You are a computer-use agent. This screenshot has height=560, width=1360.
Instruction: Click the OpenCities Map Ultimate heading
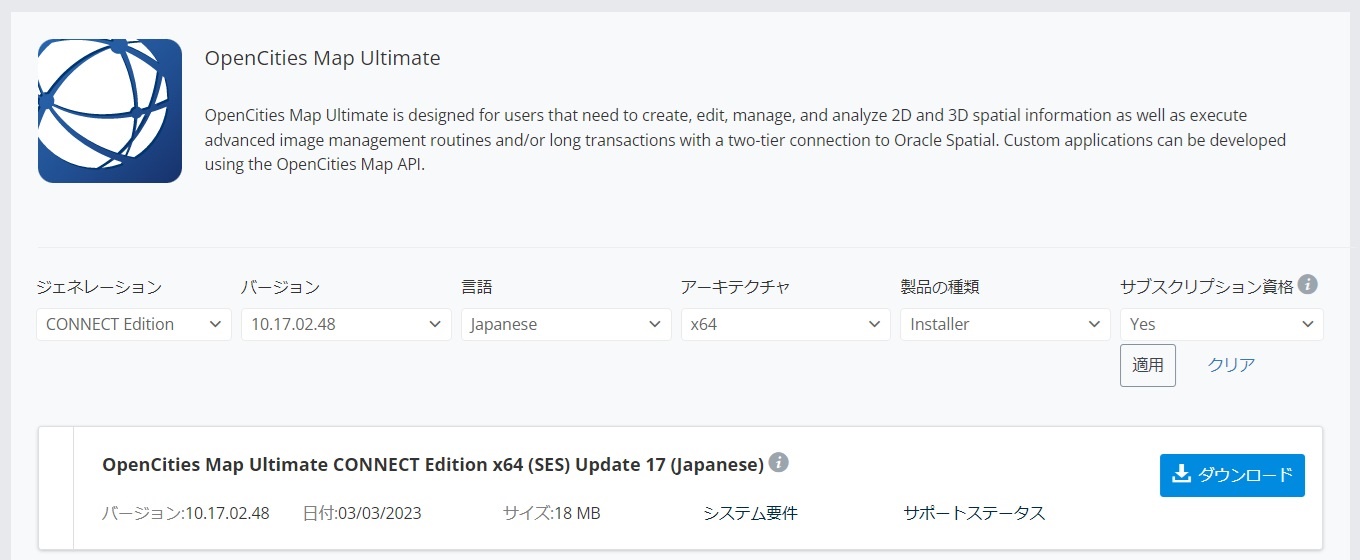(322, 58)
